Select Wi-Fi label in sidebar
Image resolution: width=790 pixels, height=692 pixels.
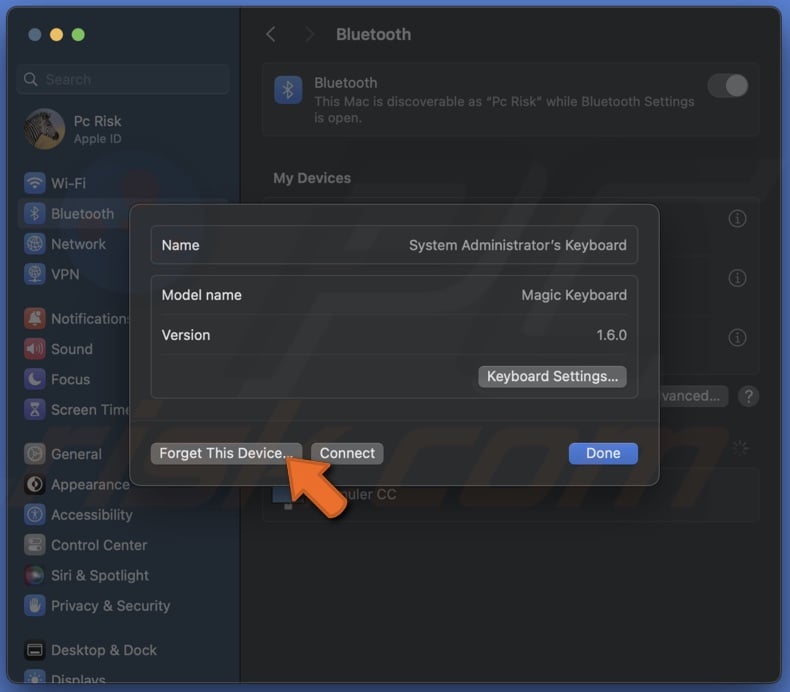69,183
